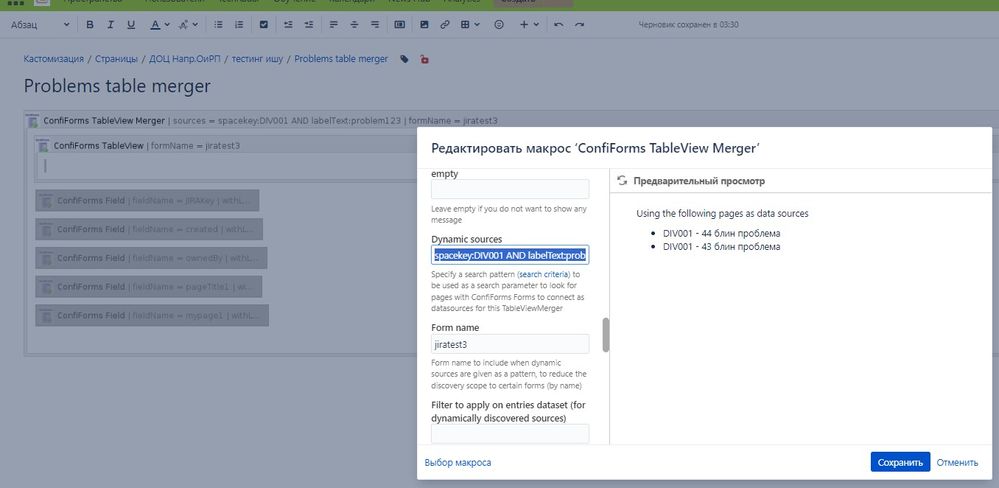Select ConfiForms TableView formName jiratest3 macro
This screenshot has height=488, width=999.
pos(147,146)
